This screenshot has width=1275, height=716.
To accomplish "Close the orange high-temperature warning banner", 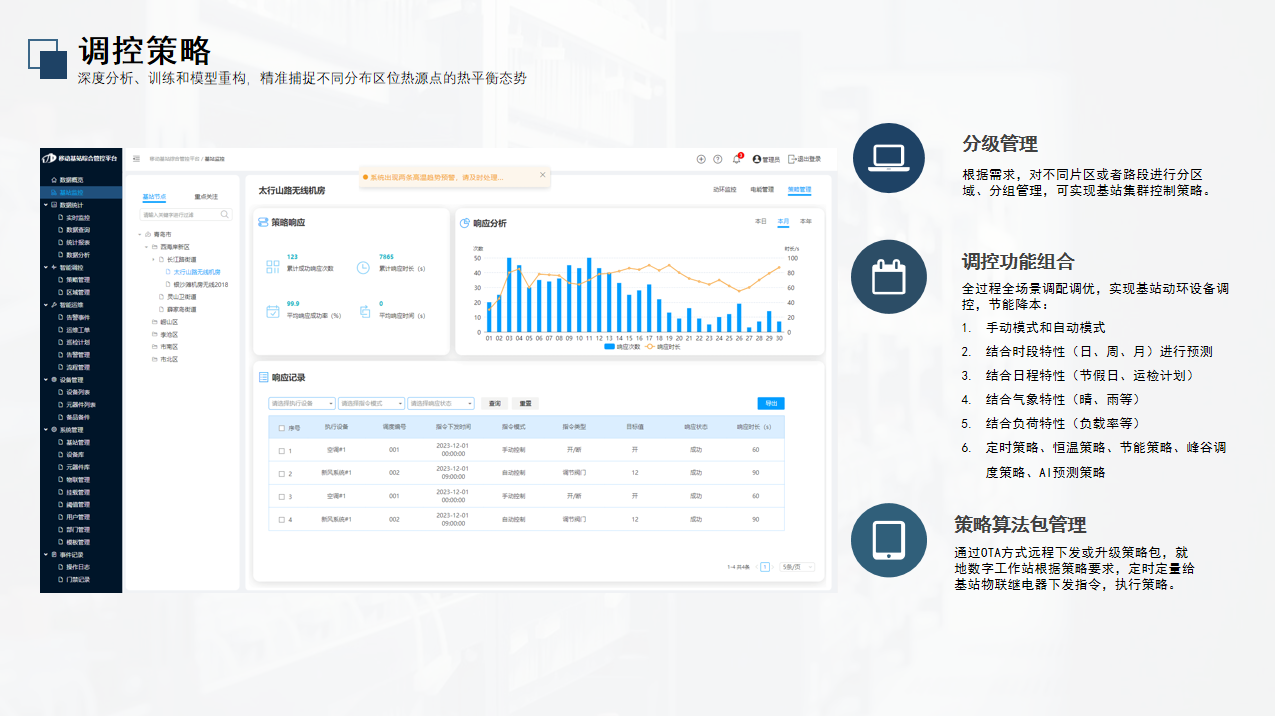I will coord(543,175).
